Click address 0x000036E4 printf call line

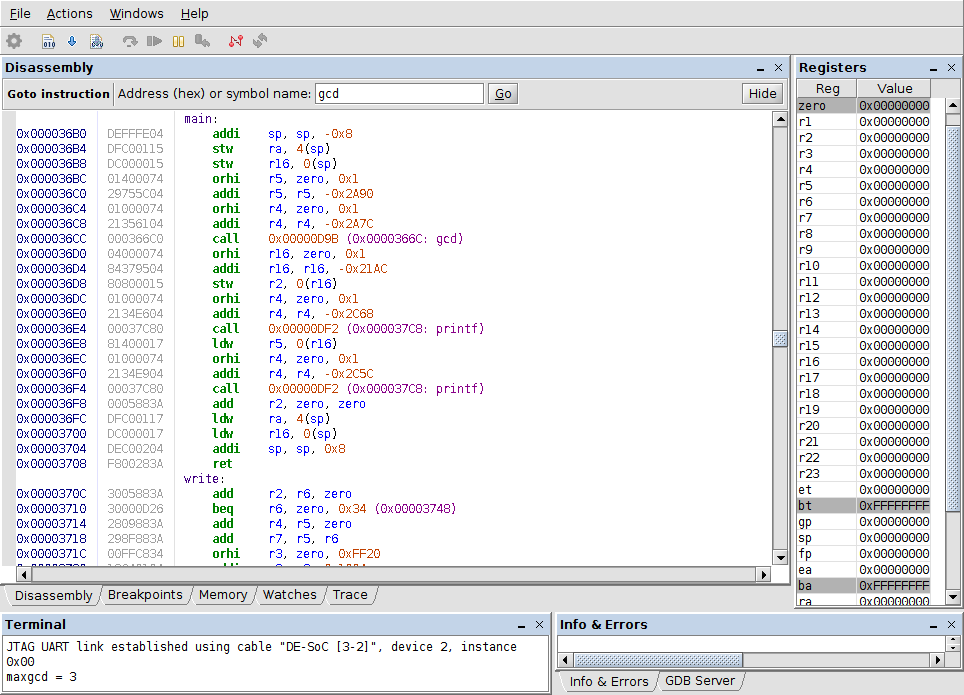coord(393,328)
